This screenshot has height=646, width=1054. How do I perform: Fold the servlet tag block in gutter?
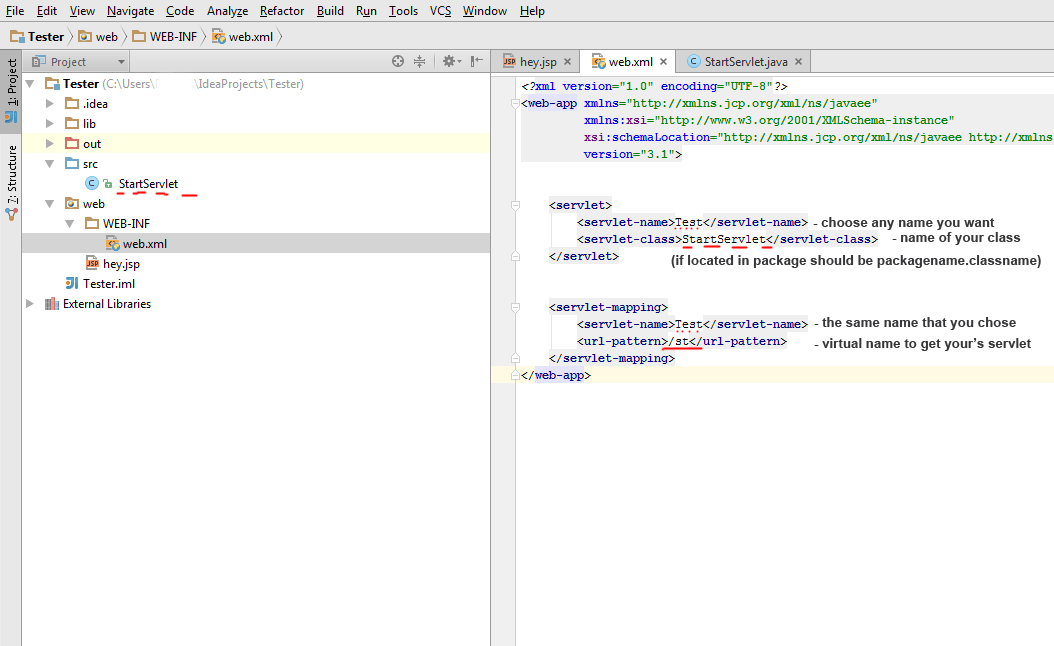(516, 205)
